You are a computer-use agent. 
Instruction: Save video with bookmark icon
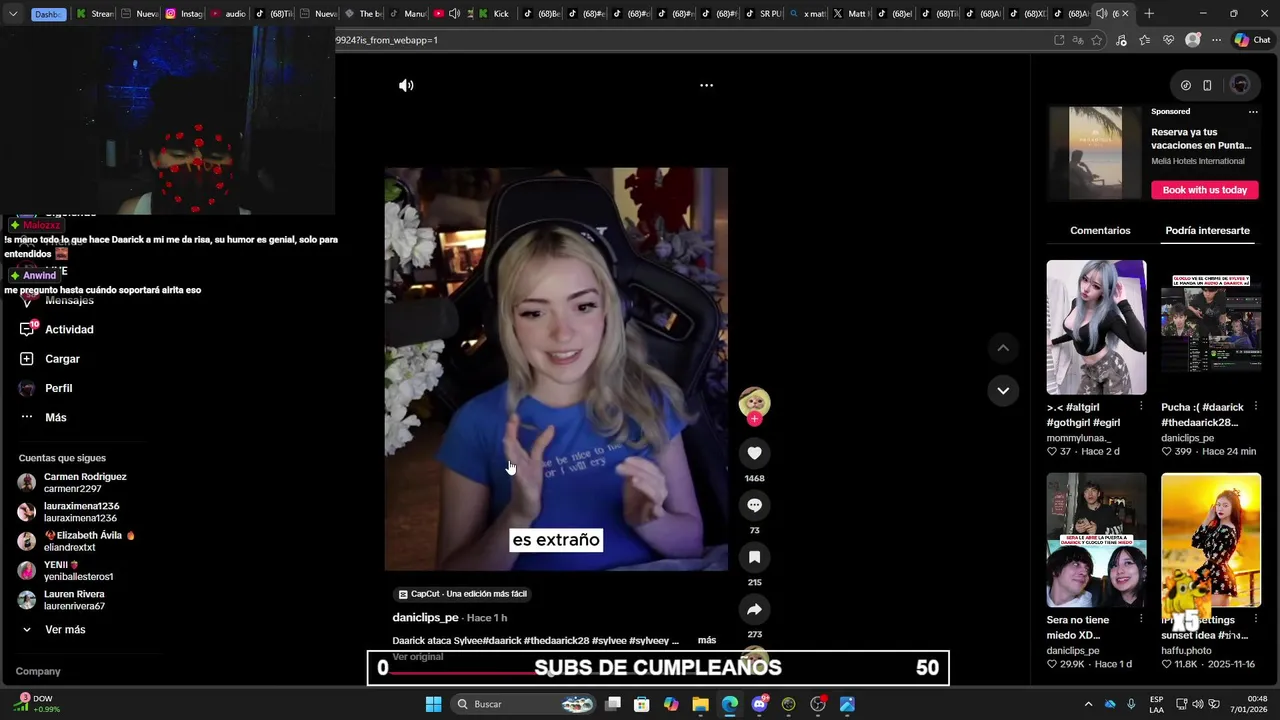click(x=754, y=557)
